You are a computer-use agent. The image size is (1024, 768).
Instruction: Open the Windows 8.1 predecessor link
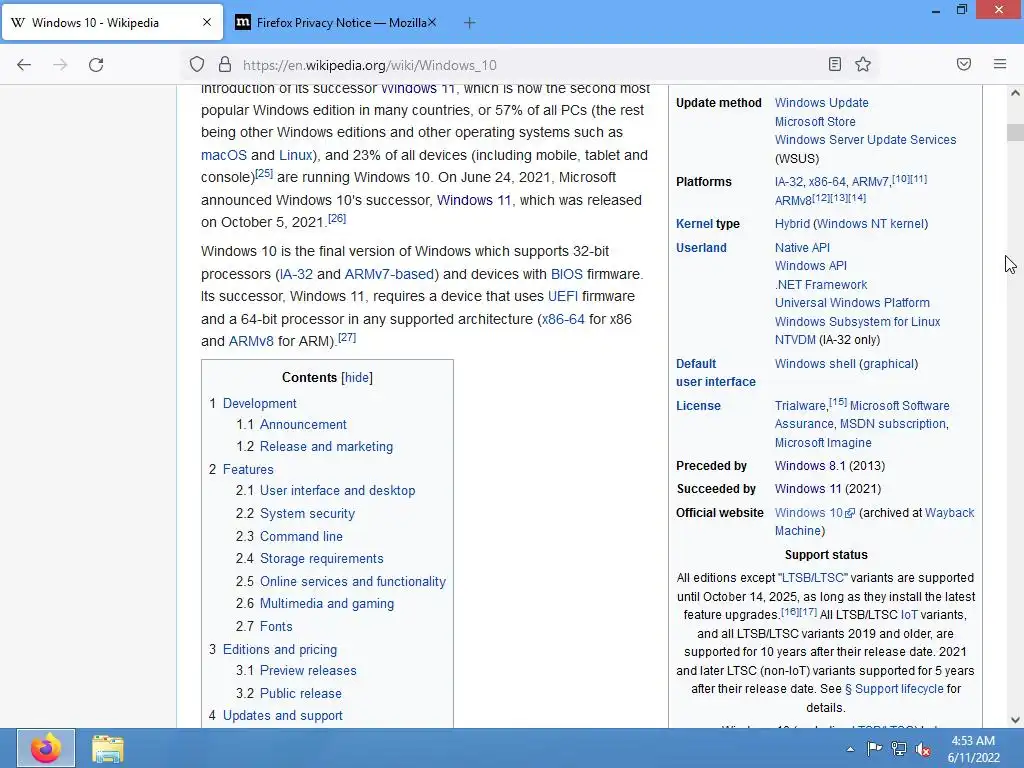pos(809,466)
